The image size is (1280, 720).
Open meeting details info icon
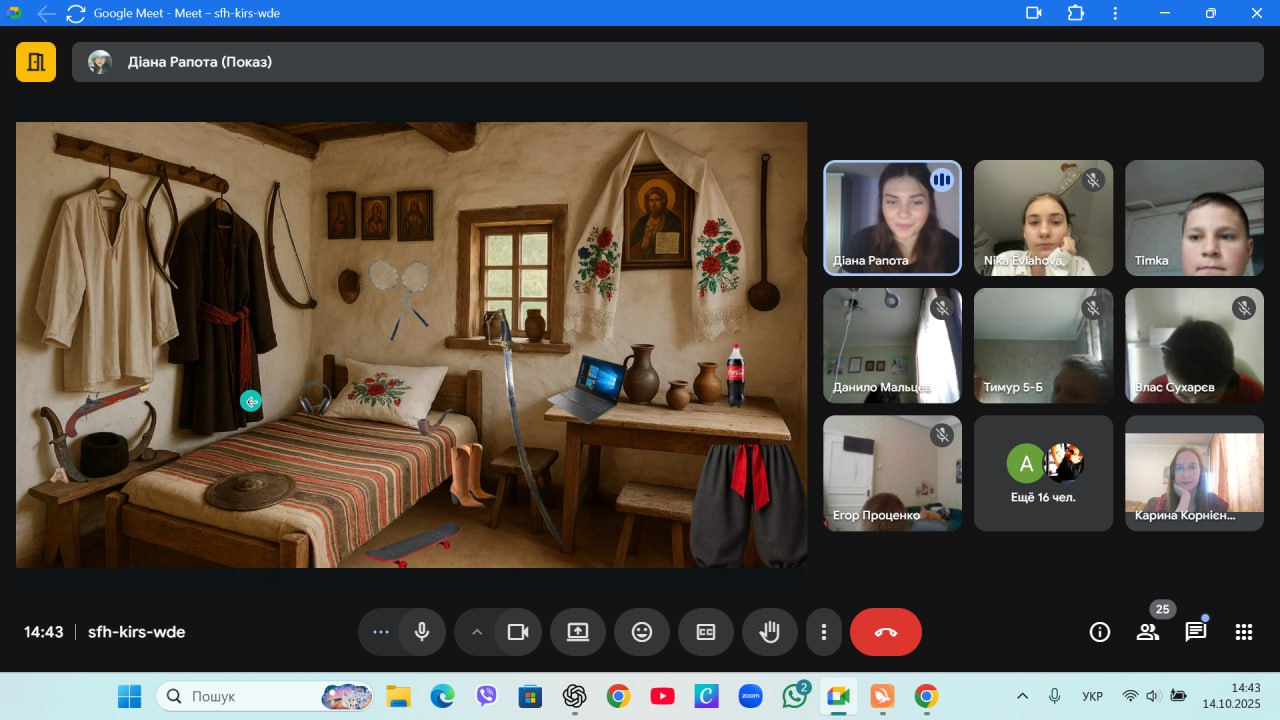click(x=1099, y=632)
